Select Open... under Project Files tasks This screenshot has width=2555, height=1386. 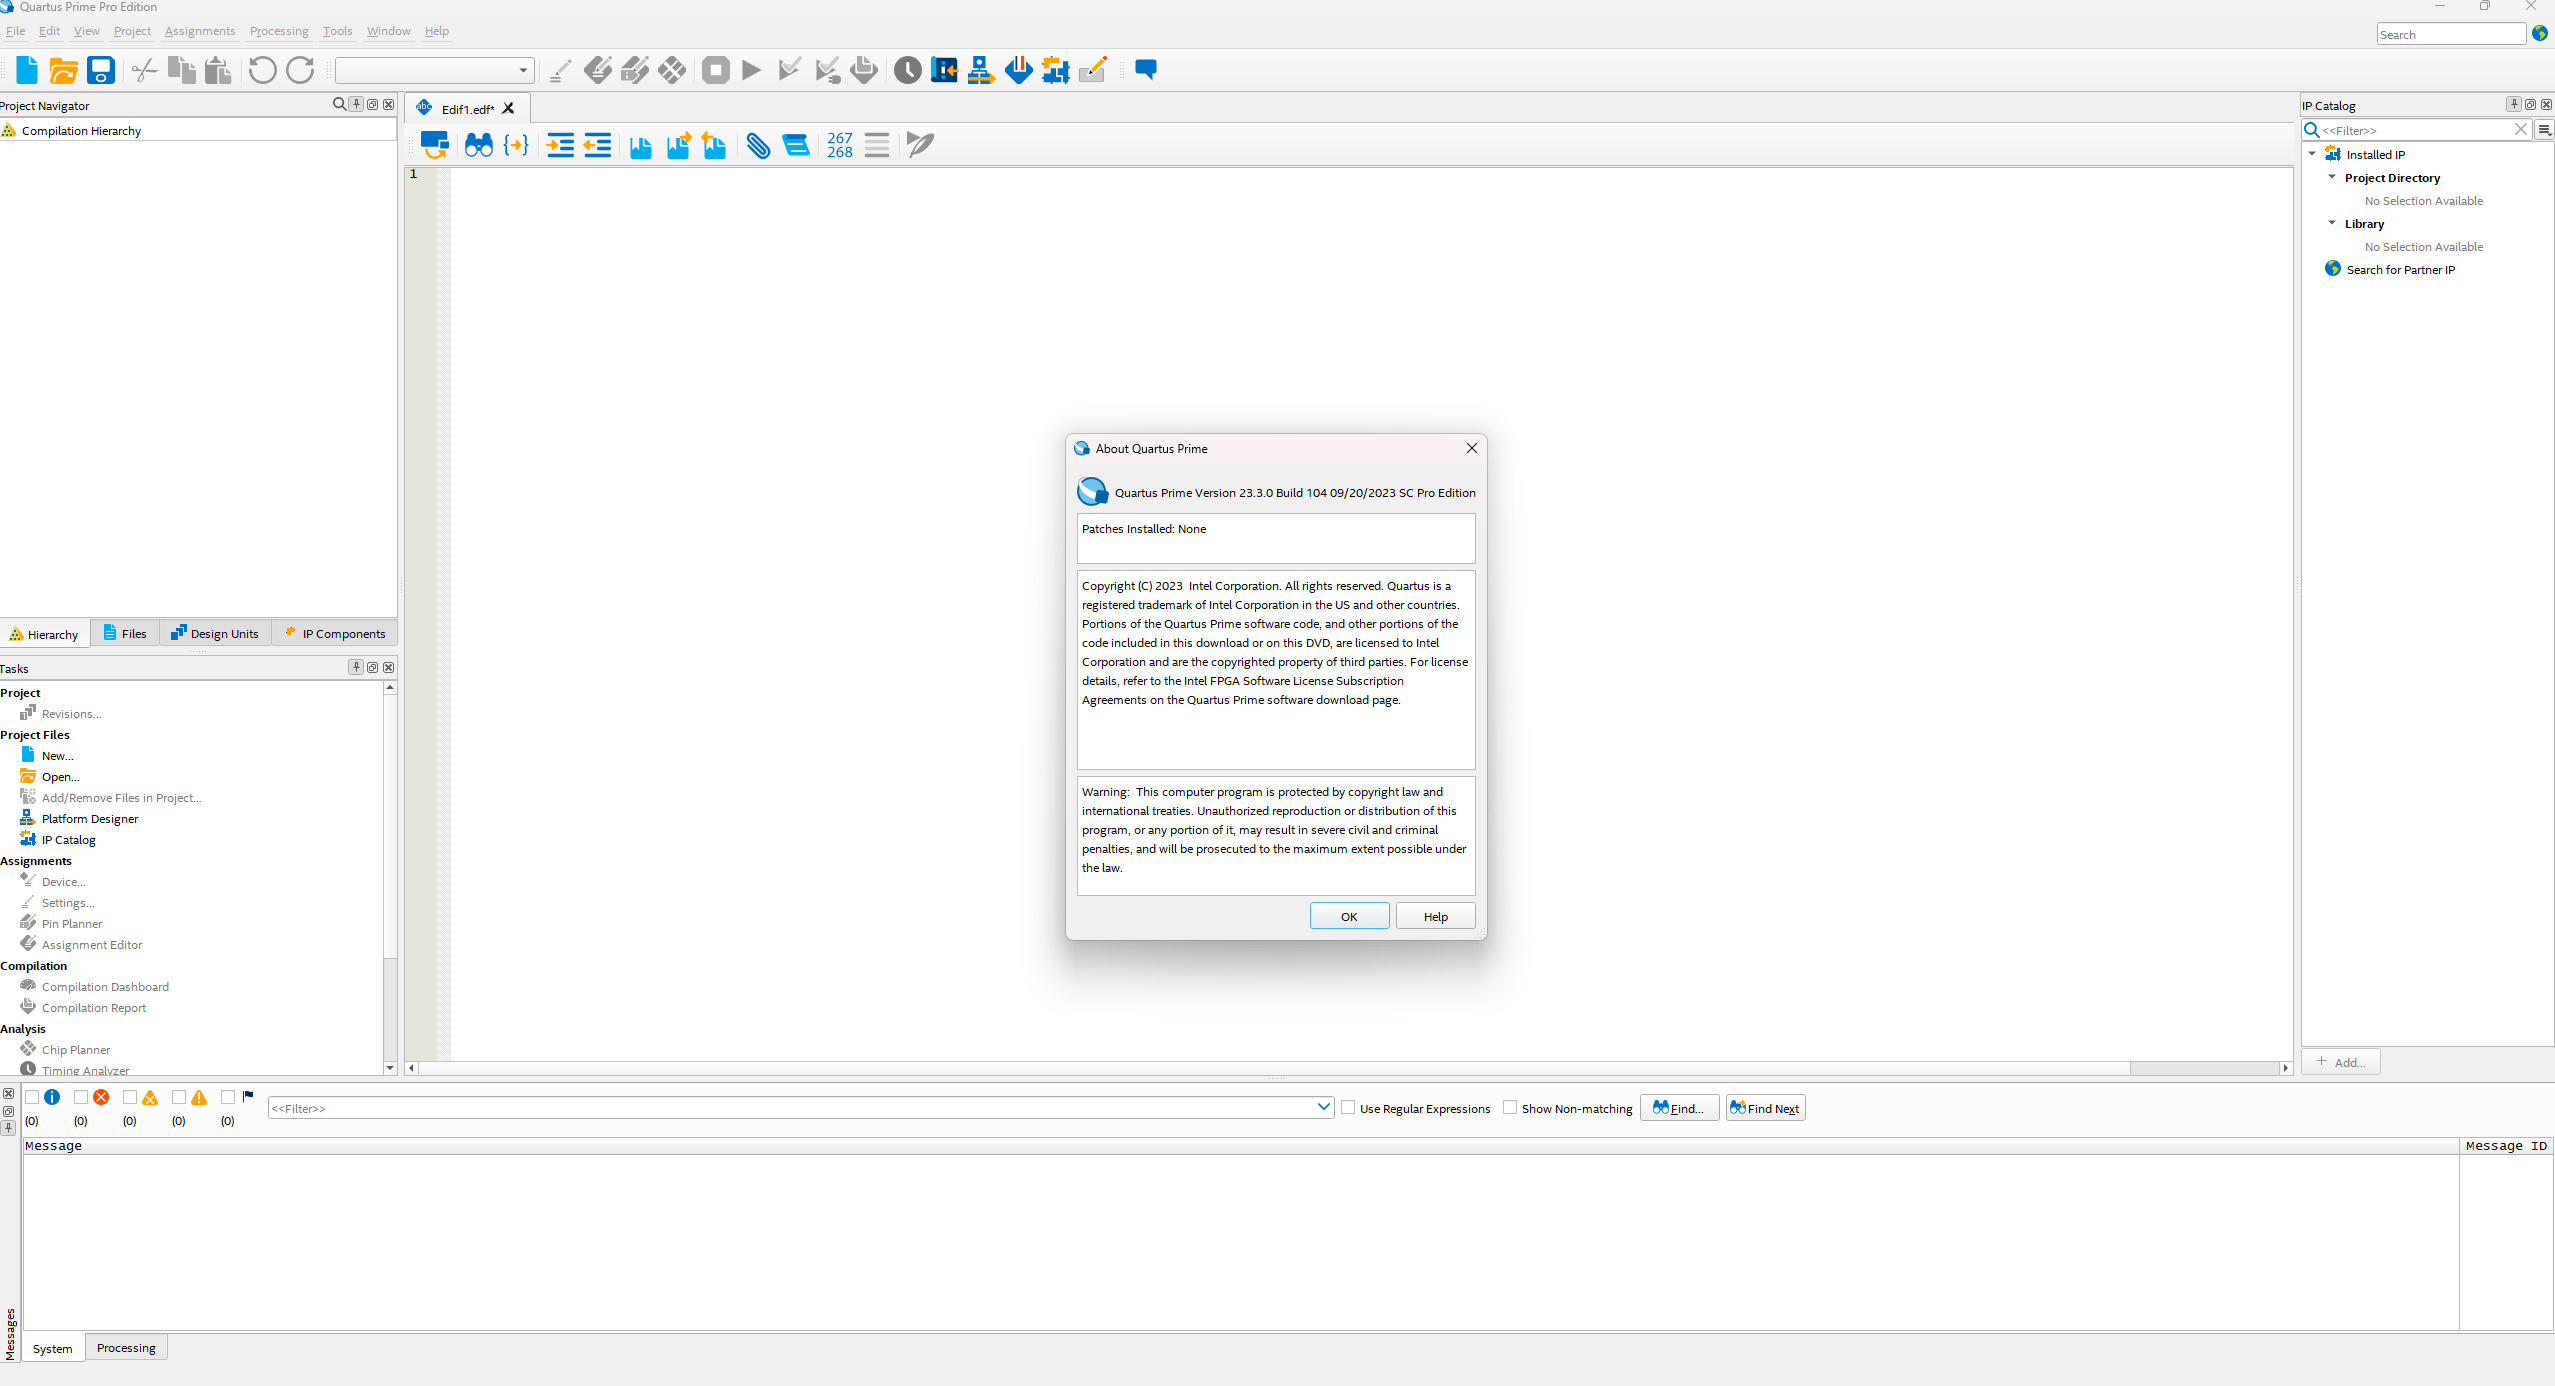coord(60,776)
